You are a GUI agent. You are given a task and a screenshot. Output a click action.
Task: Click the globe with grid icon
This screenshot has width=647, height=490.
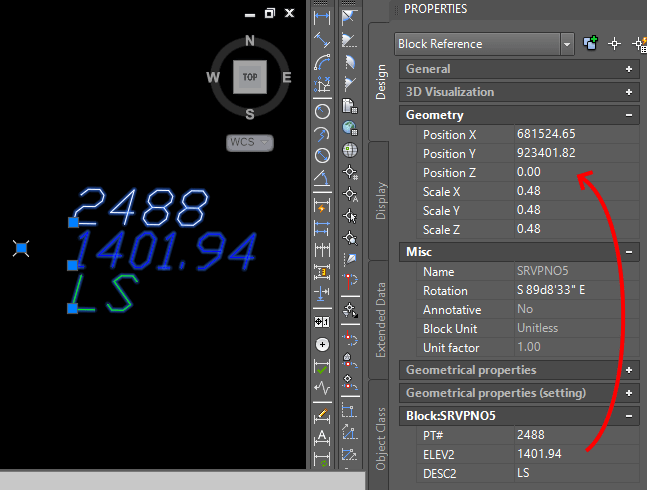tap(350, 128)
